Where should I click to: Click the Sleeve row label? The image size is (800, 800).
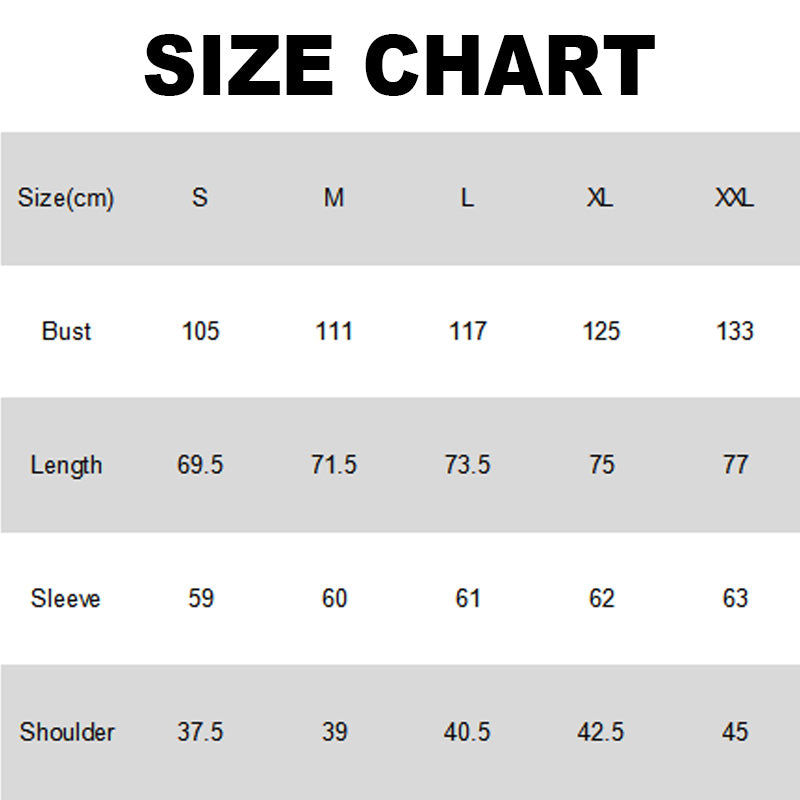pyautogui.click(x=66, y=598)
